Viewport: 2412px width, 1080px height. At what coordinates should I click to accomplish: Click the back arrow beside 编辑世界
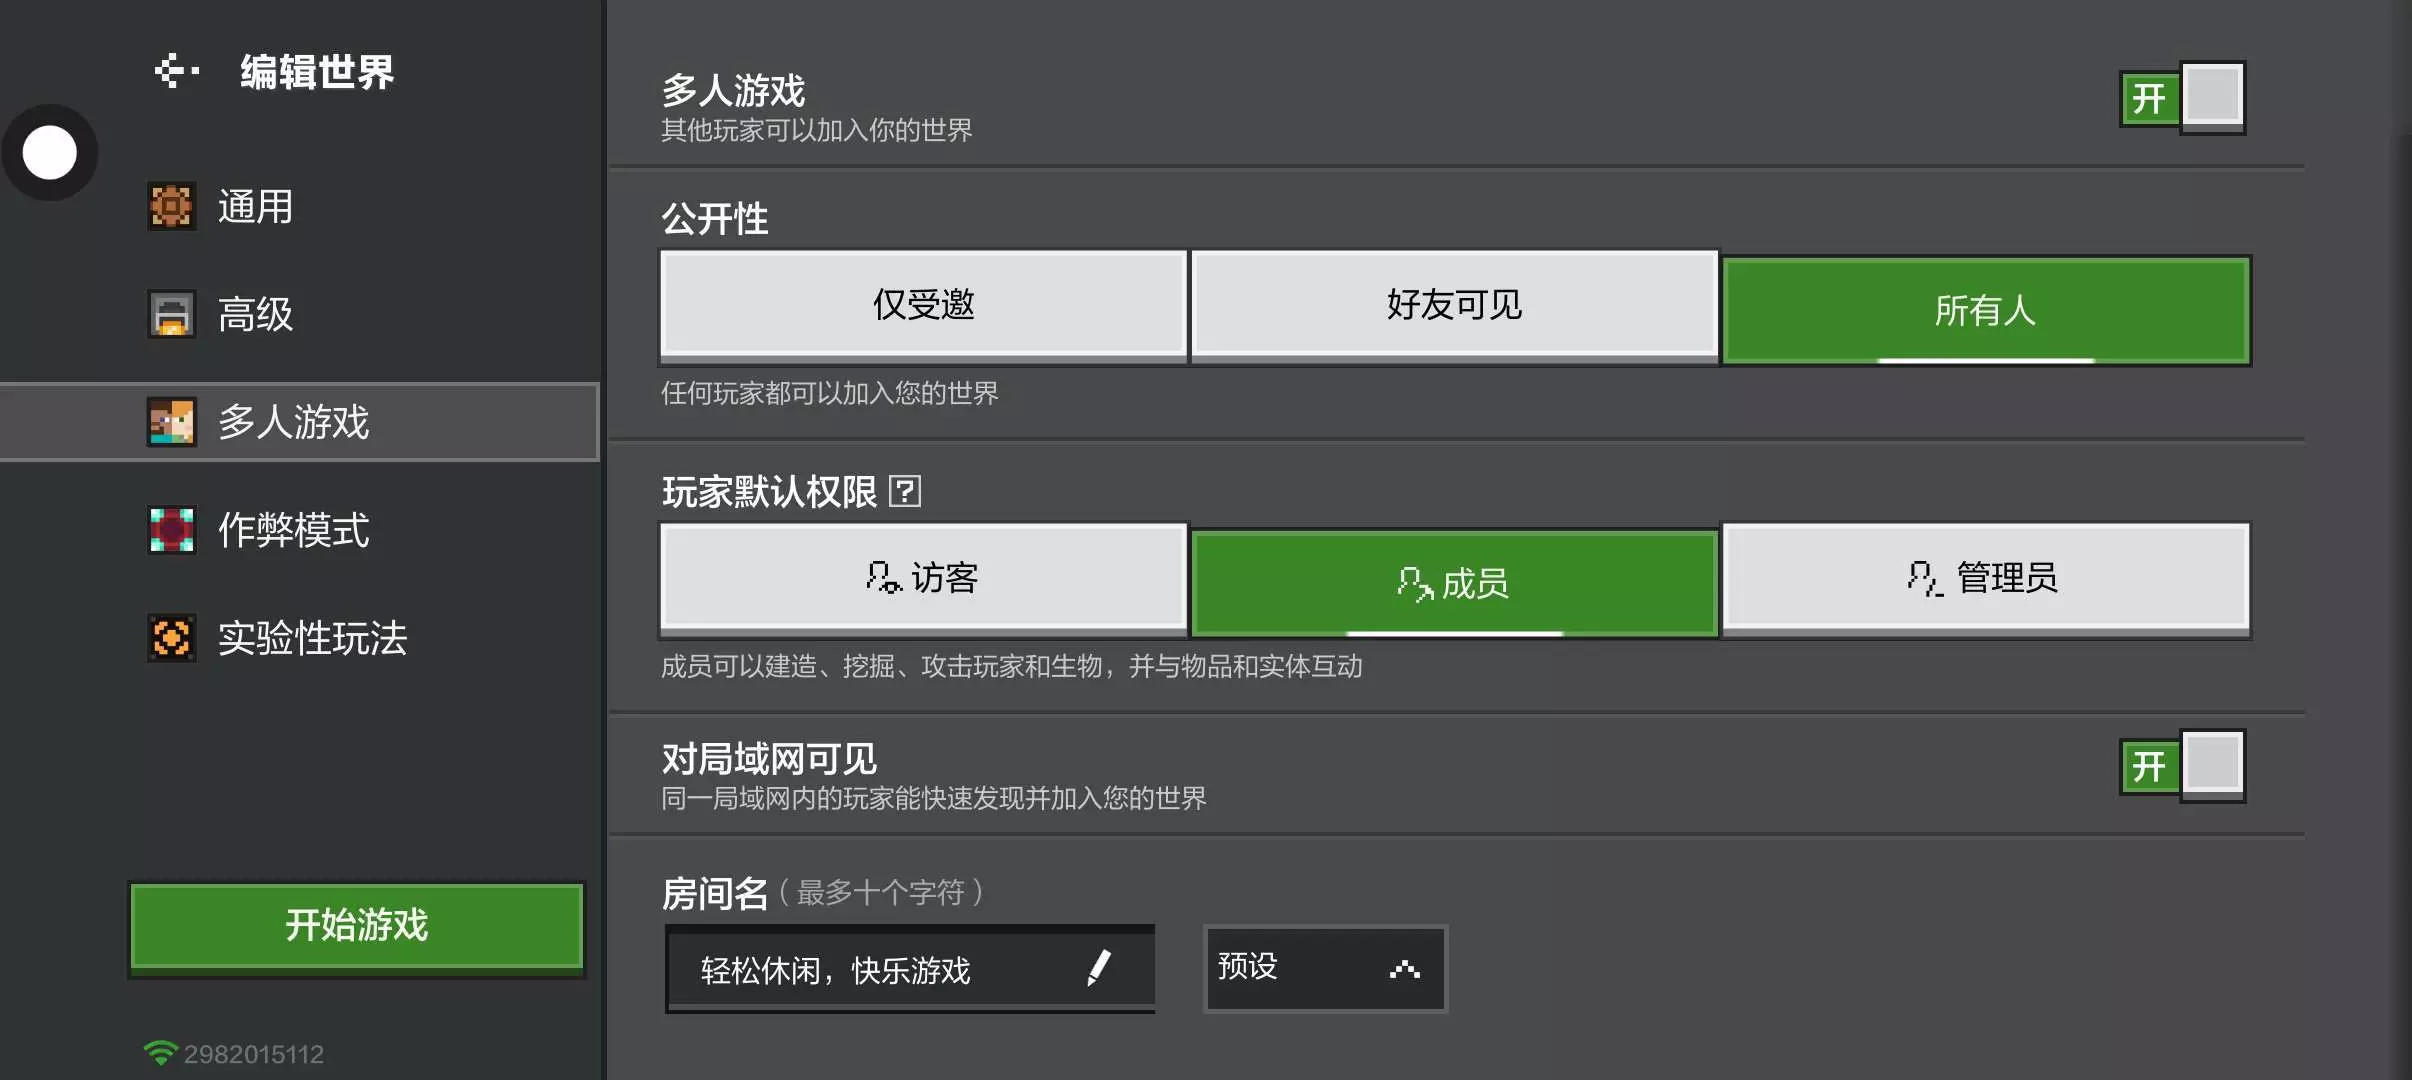[176, 71]
